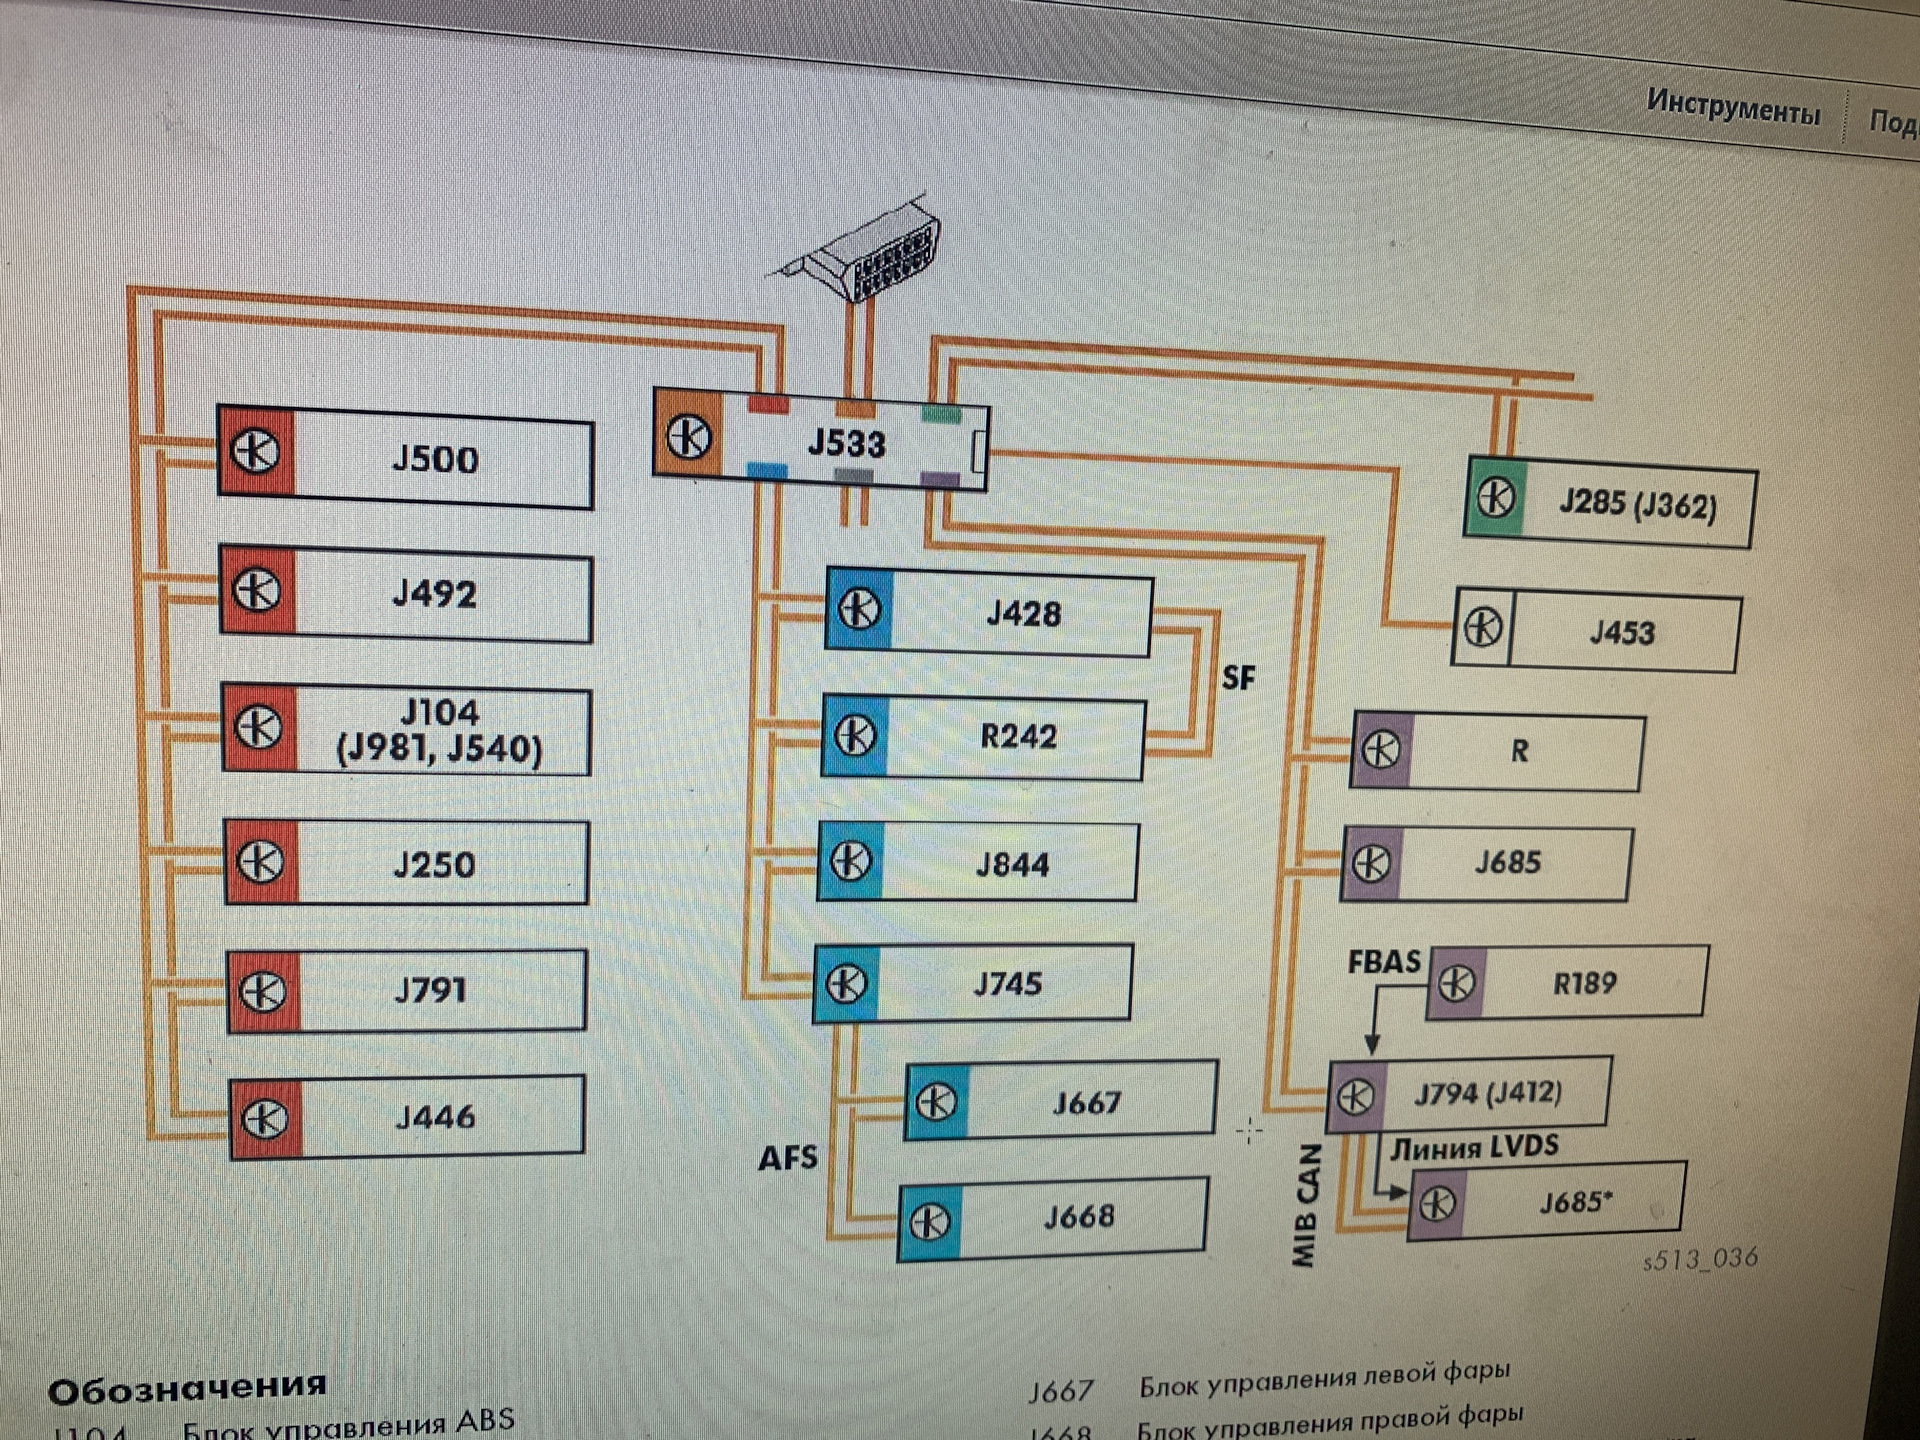Image resolution: width=1920 pixels, height=1440 pixels.
Task: Click the J250 control unit box
Action: [407, 863]
